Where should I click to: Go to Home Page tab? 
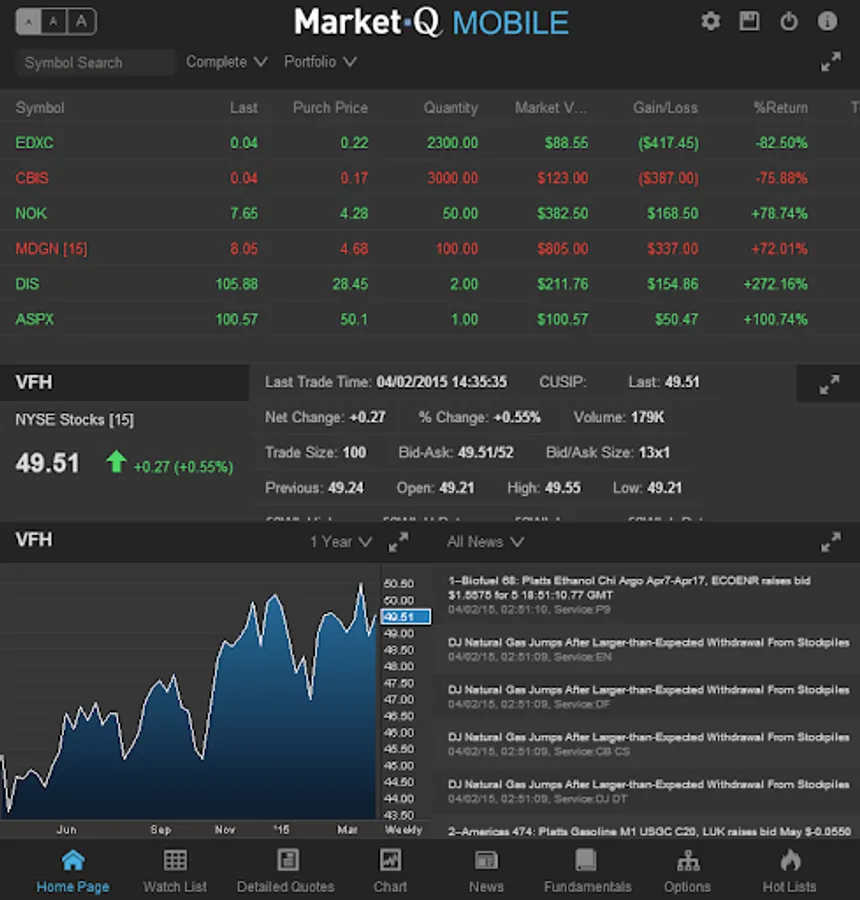73,871
